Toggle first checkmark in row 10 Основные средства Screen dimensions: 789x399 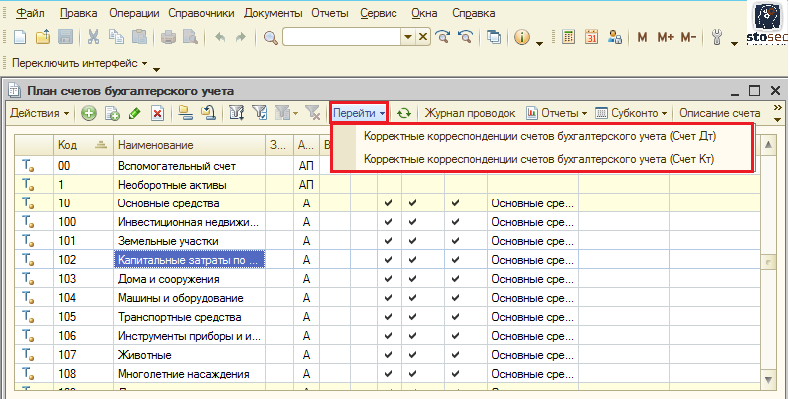pos(388,203)
